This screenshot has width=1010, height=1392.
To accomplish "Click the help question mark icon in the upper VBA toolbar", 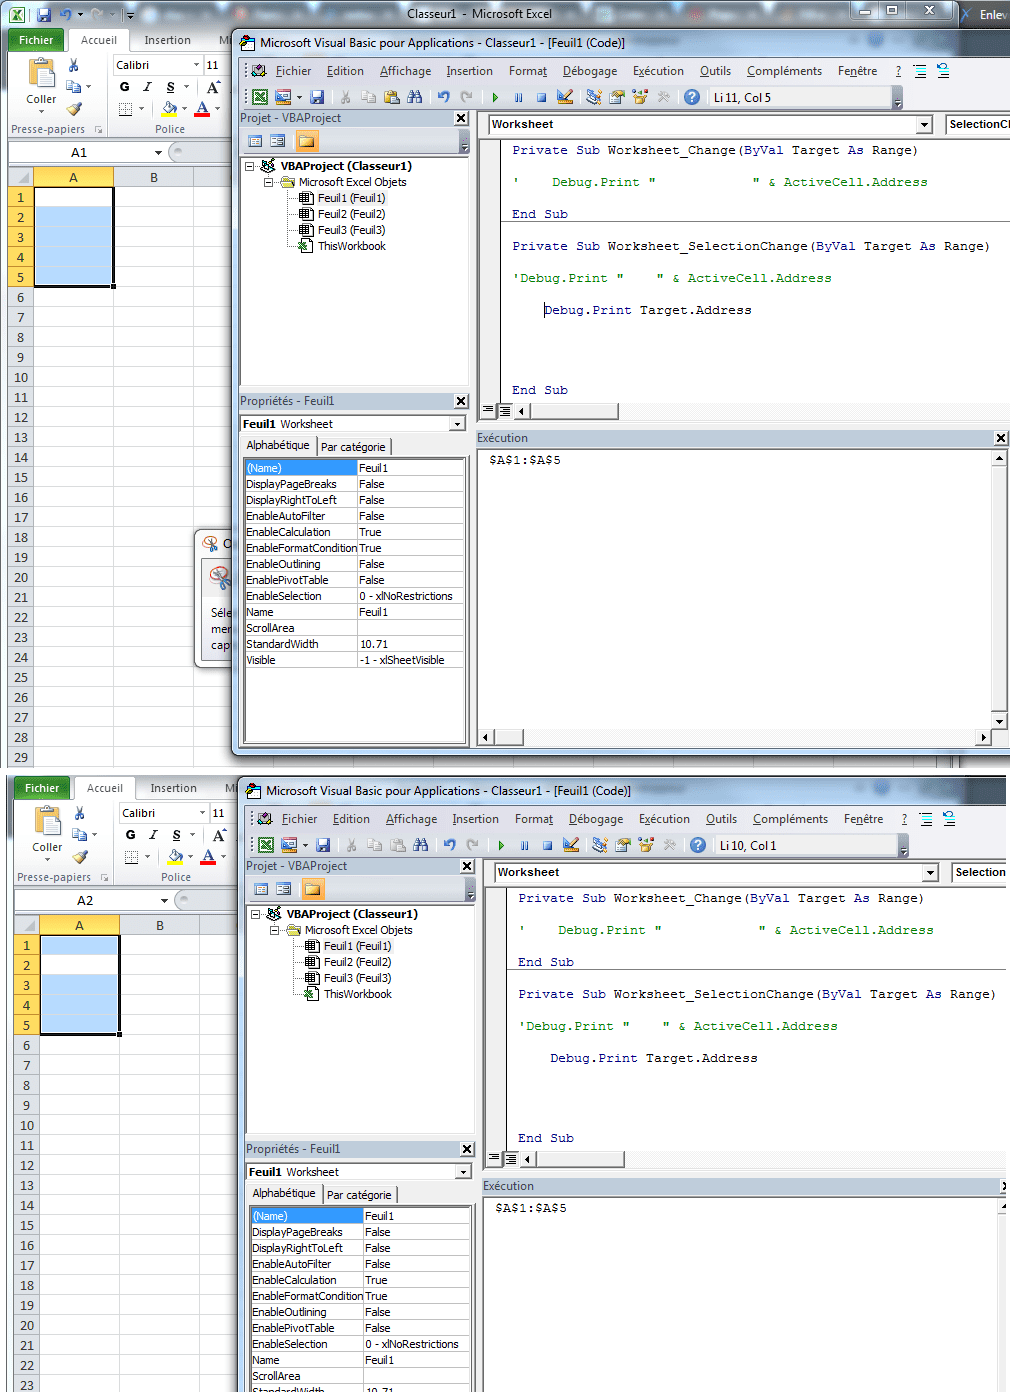I will pyautogui.click(x=692, y=97).
